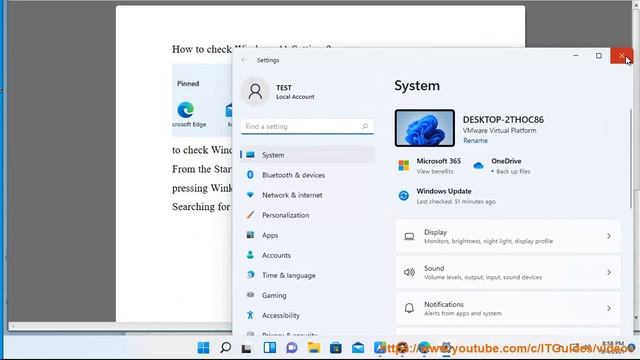
Task: Open Bluetooth & devices settings
Action: point(307,175)
